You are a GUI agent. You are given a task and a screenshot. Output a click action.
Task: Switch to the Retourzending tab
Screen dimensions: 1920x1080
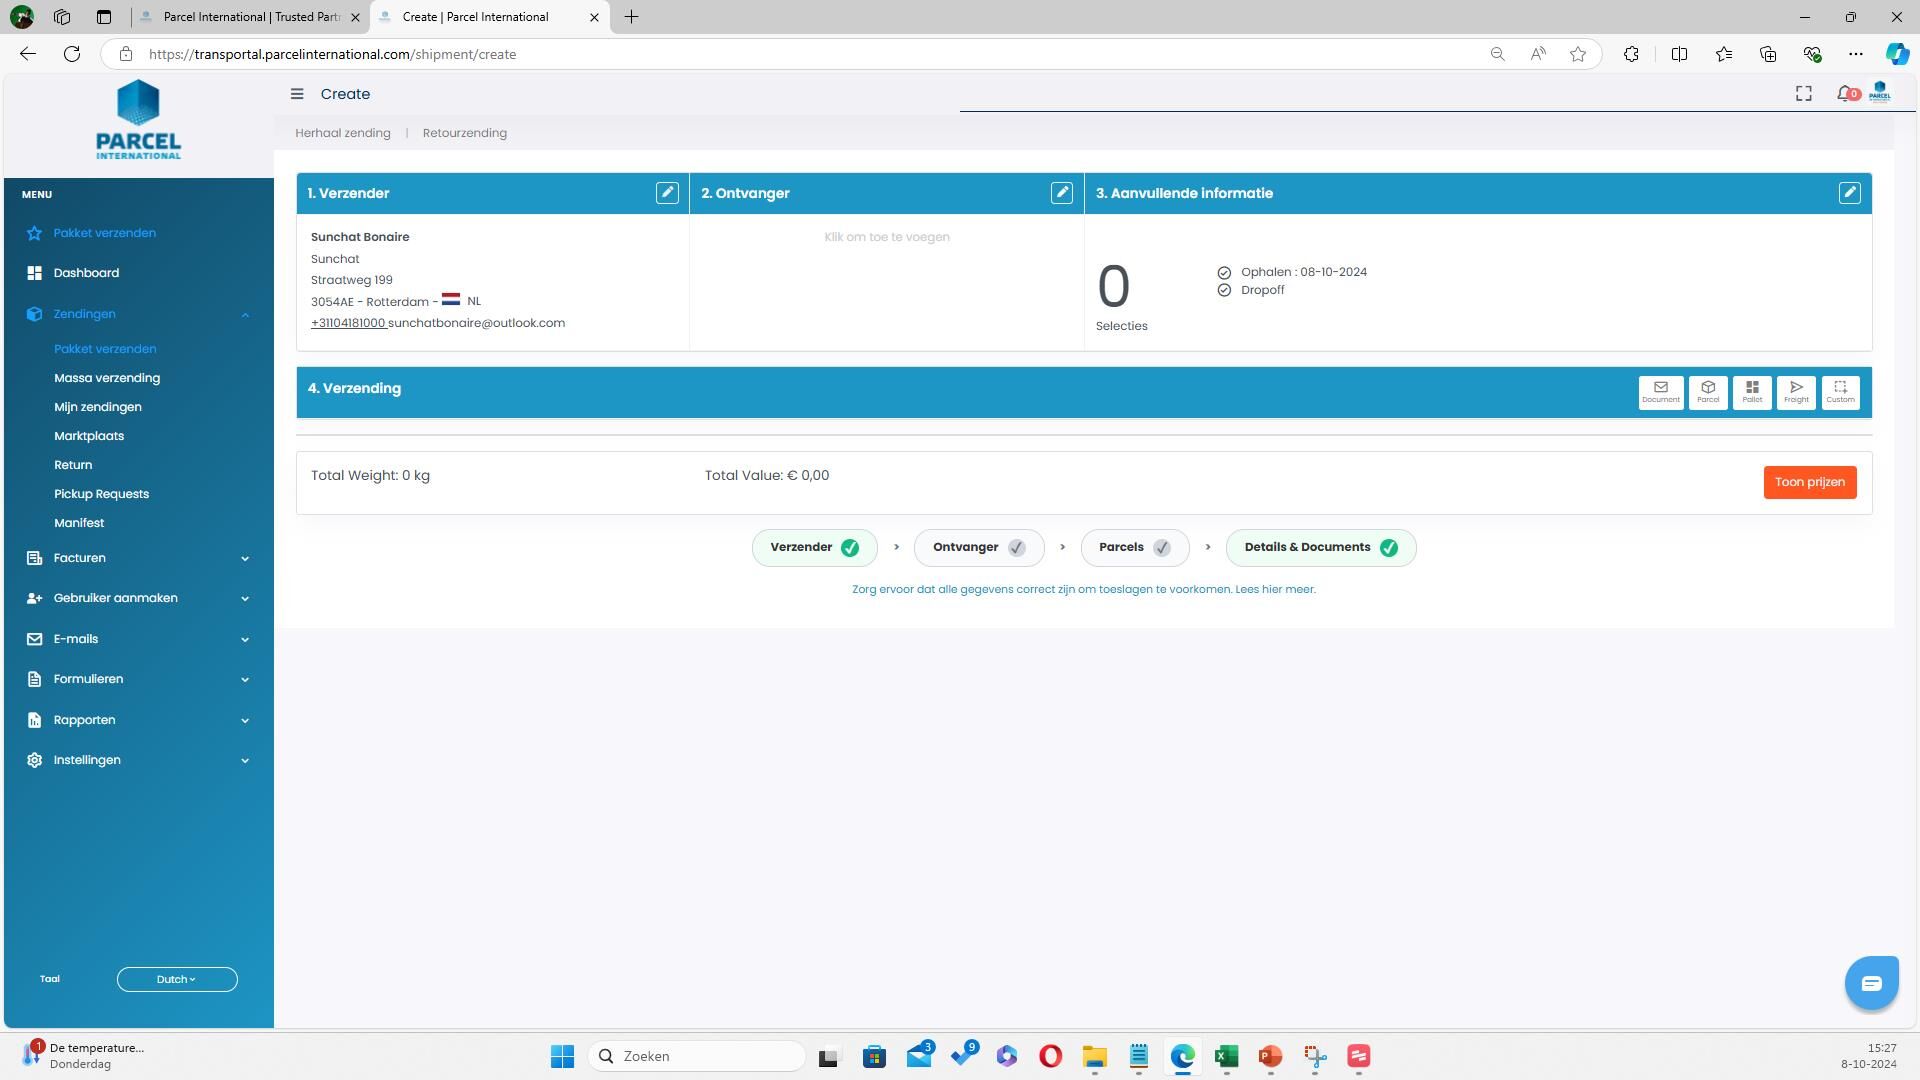(464, 133)
